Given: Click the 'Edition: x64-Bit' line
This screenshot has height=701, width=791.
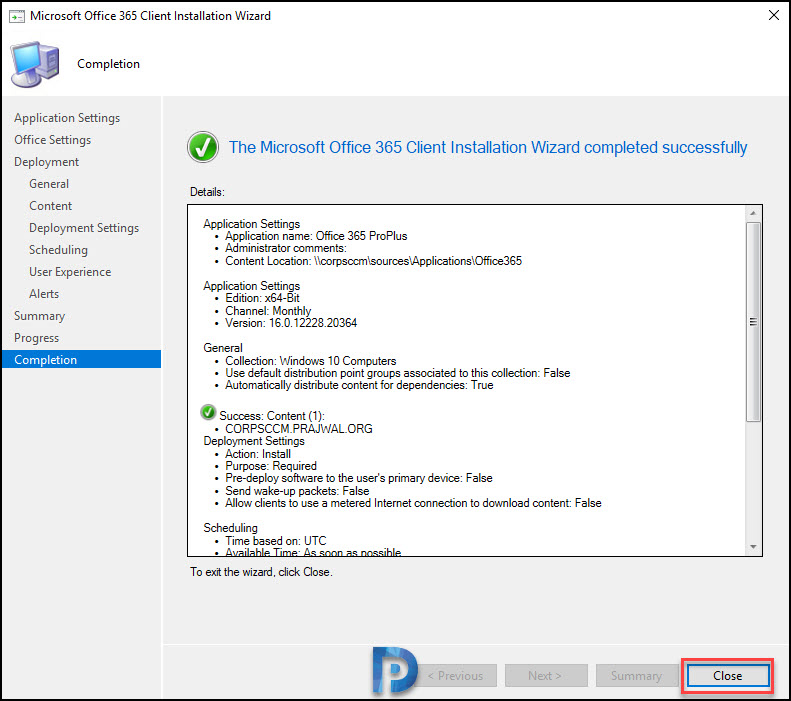Looking at the screenshot, I should pyautogui.click(x=262, y=298).
